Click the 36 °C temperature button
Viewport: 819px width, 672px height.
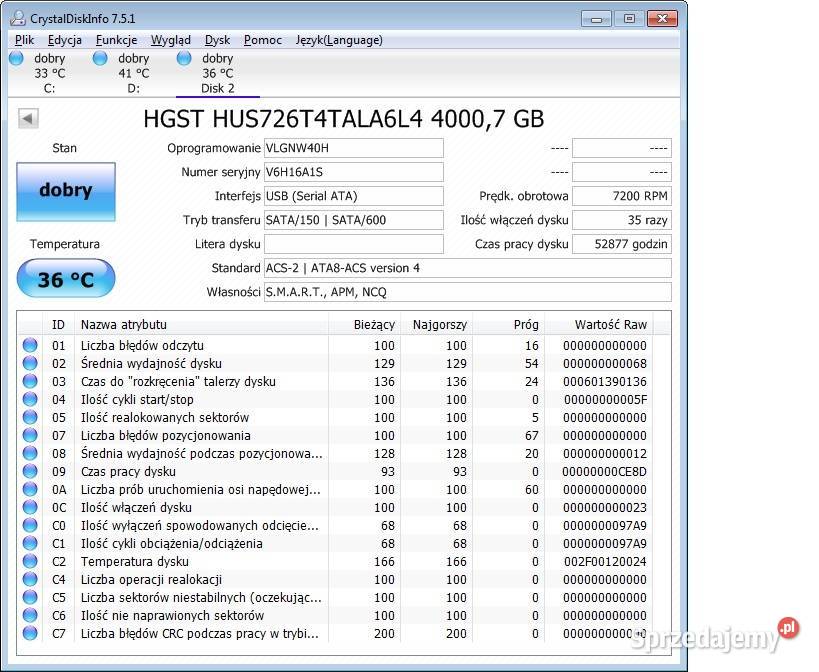tap(66, 279)
